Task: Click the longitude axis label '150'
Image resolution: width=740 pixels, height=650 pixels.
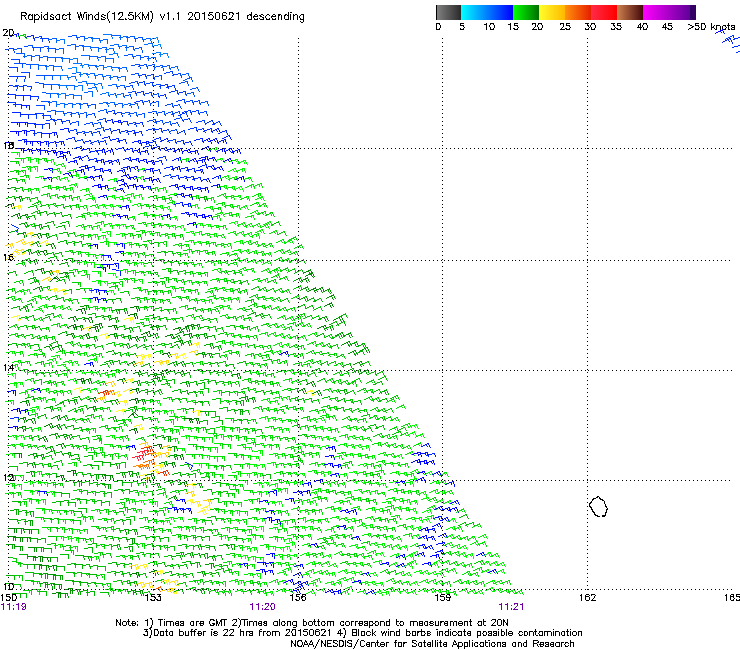Action: pos(9,598)
